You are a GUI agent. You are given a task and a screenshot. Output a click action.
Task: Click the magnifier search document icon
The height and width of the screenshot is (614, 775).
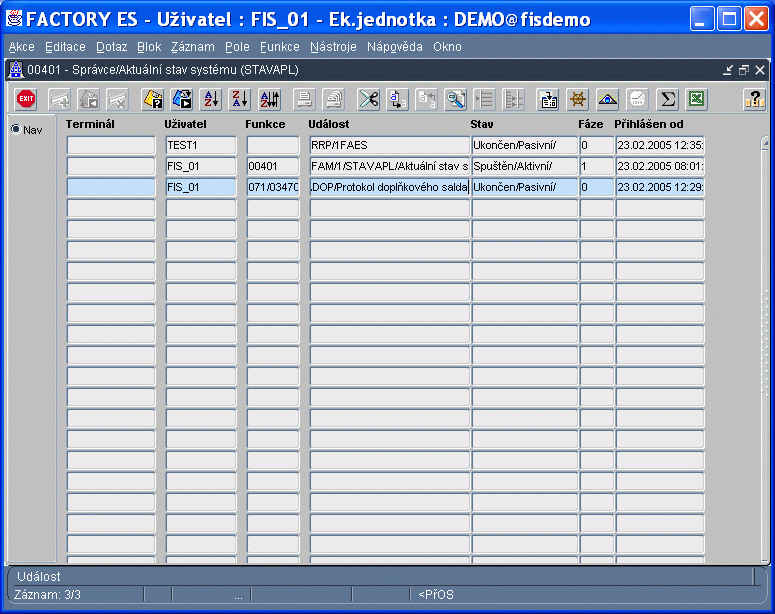tap(456, 99)
